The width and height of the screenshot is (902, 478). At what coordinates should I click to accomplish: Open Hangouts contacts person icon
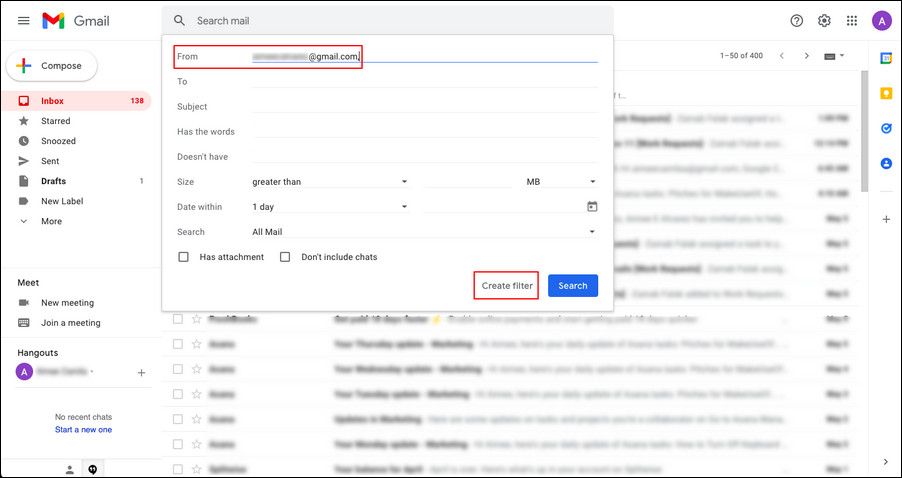[x=70, y=470]
